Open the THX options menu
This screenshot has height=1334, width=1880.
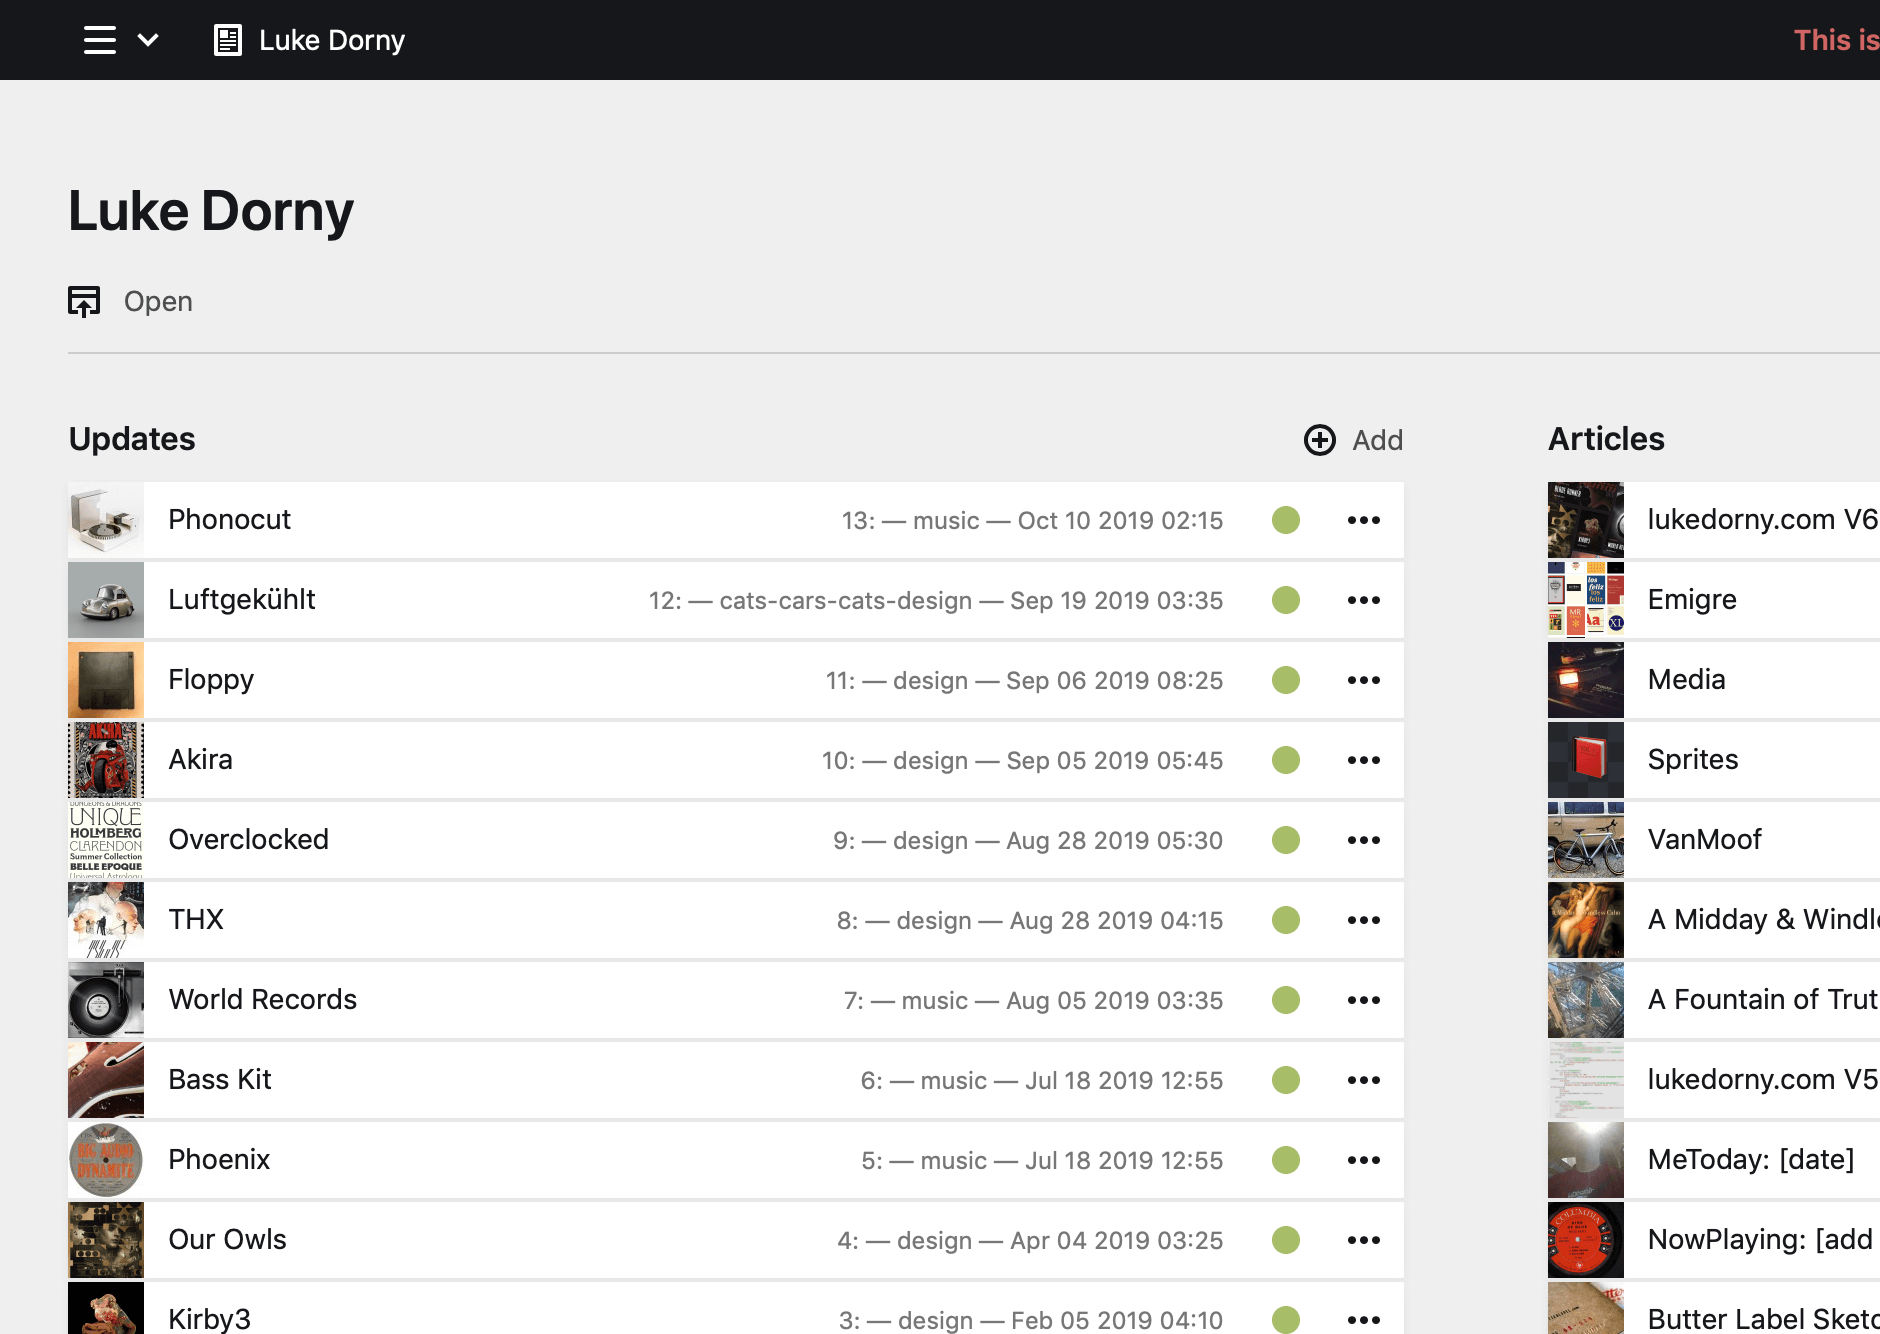tap(1364, 920)
